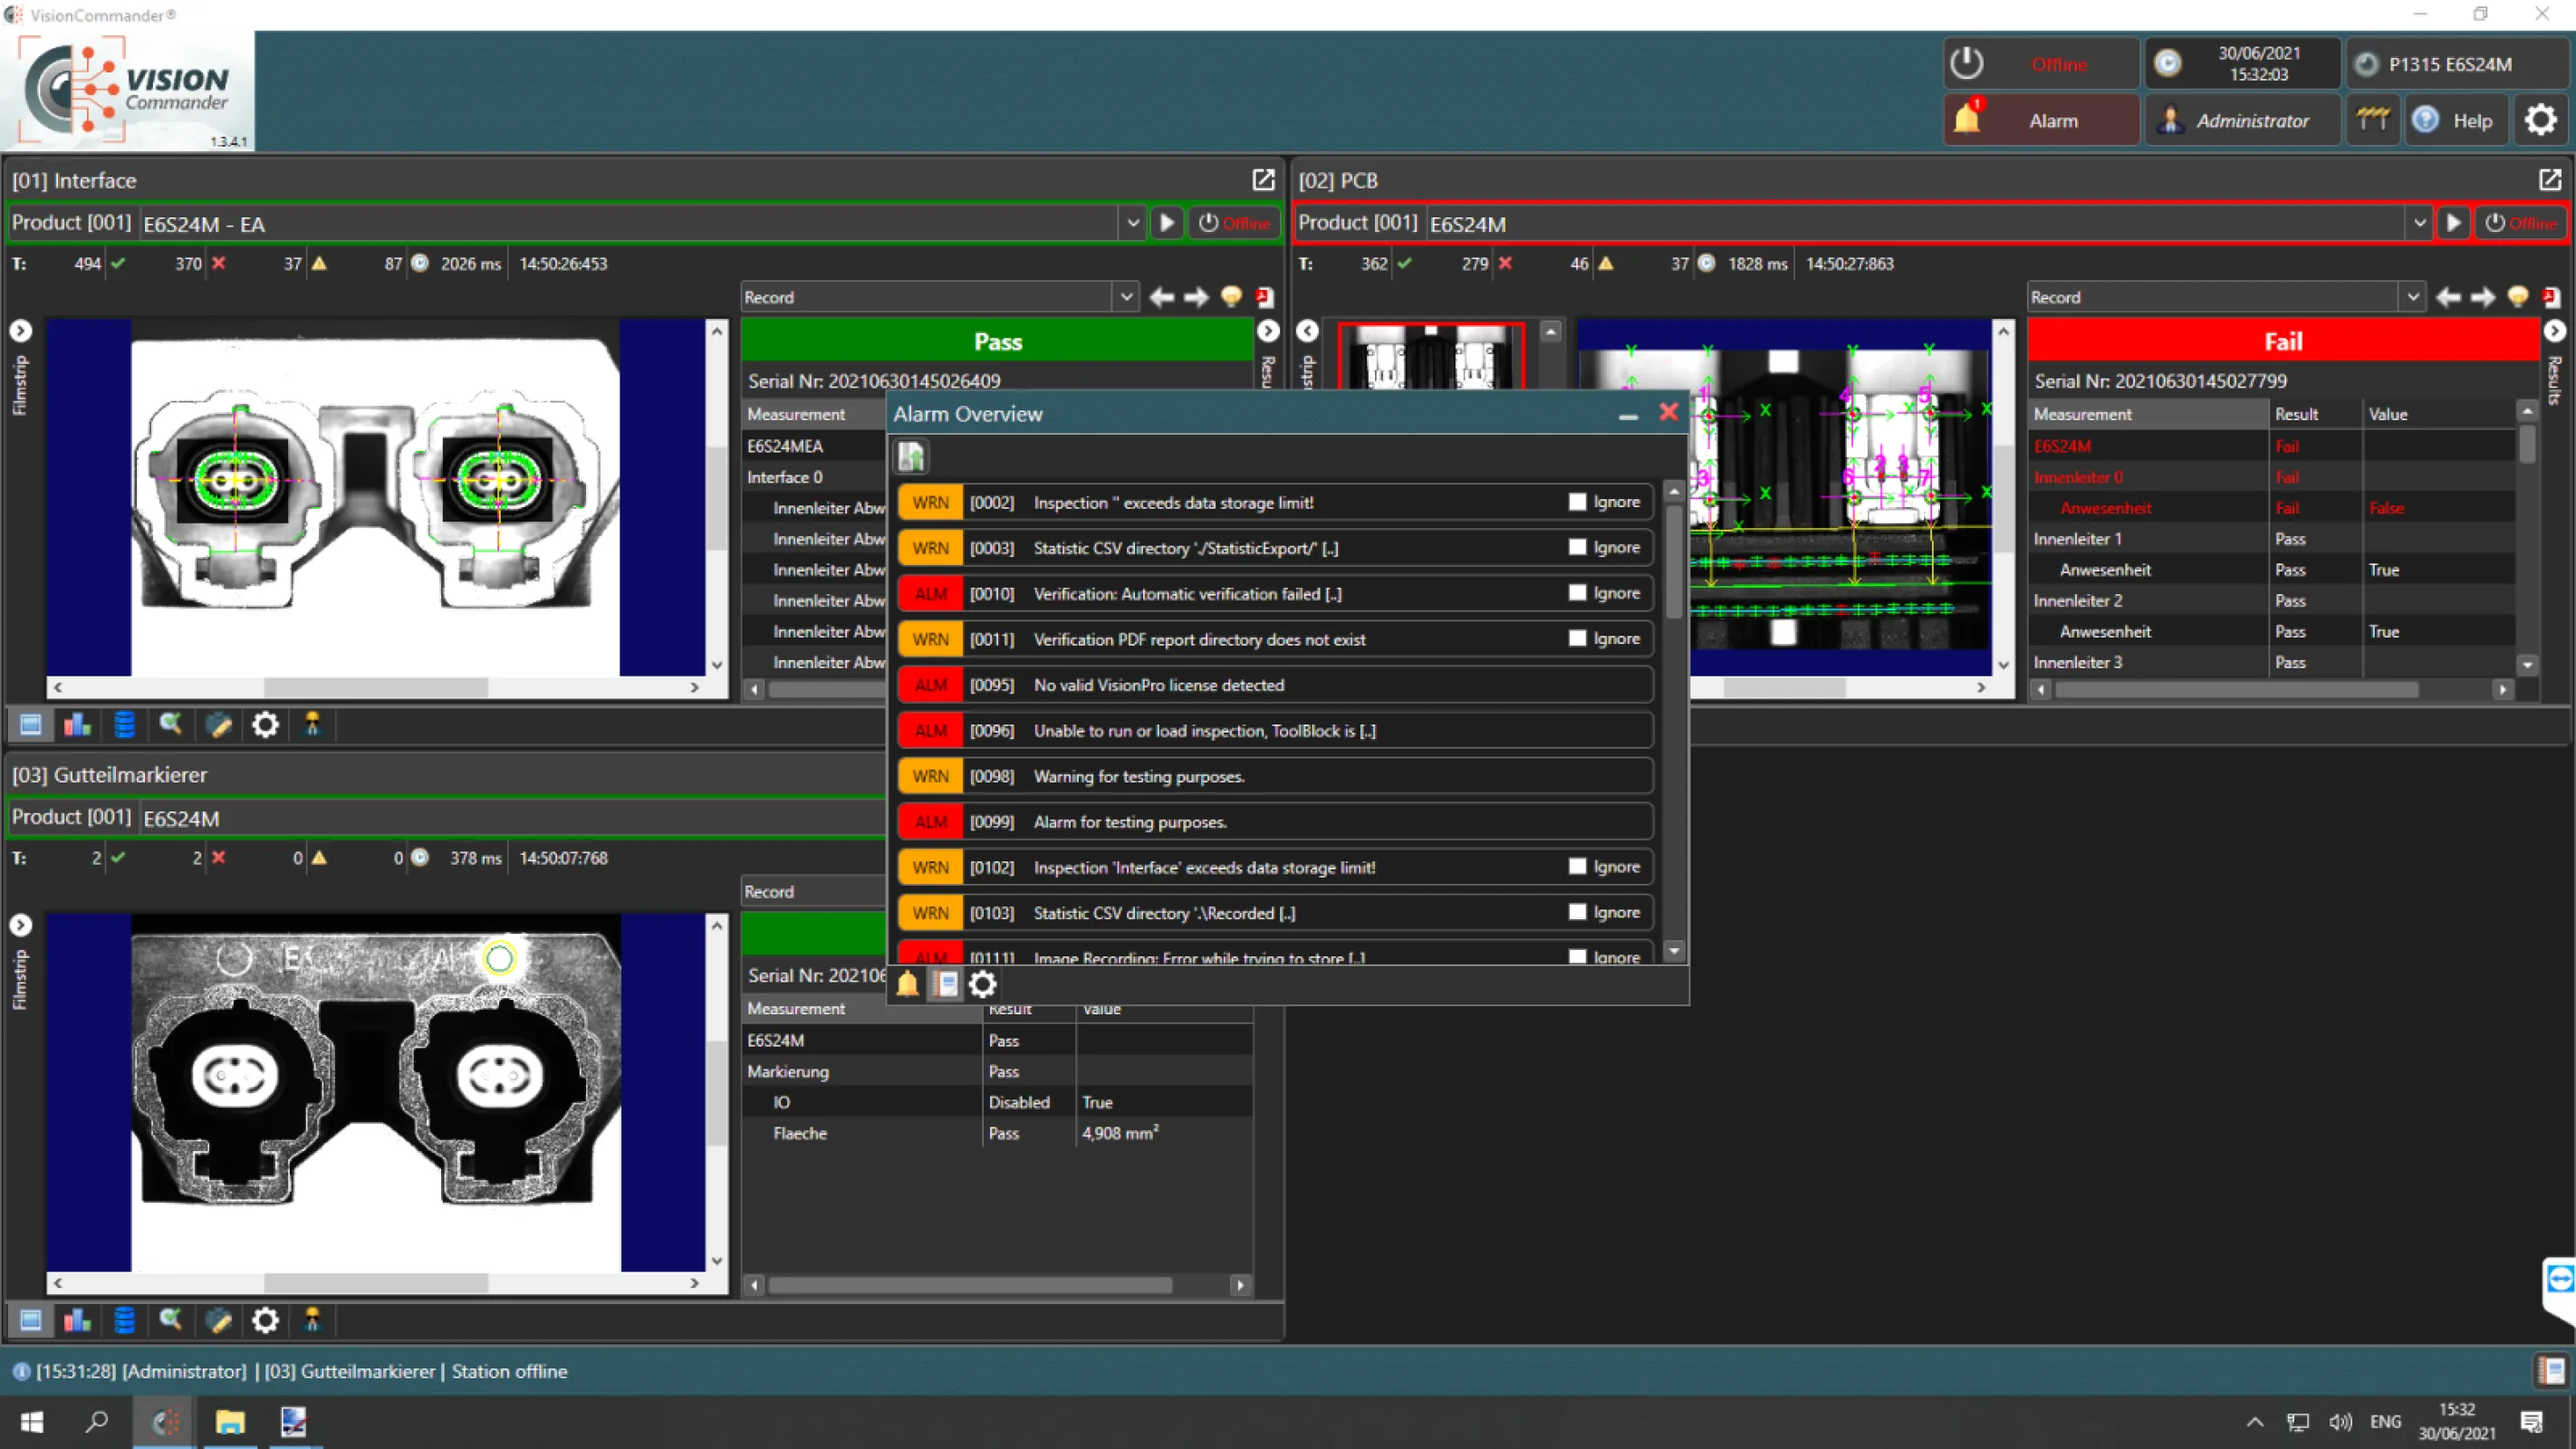Click the export icon in Alarm Overview
The width and height of the screenshot is (2576, 1449).
click(x=911, y=457)
